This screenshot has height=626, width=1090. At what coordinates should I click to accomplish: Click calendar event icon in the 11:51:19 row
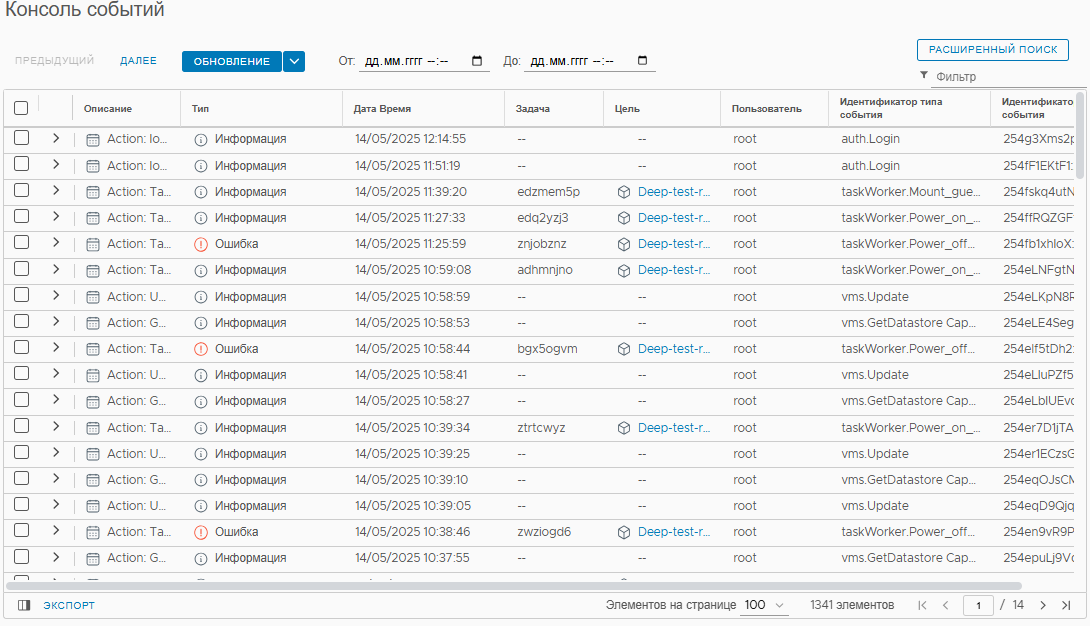point(92,166)
